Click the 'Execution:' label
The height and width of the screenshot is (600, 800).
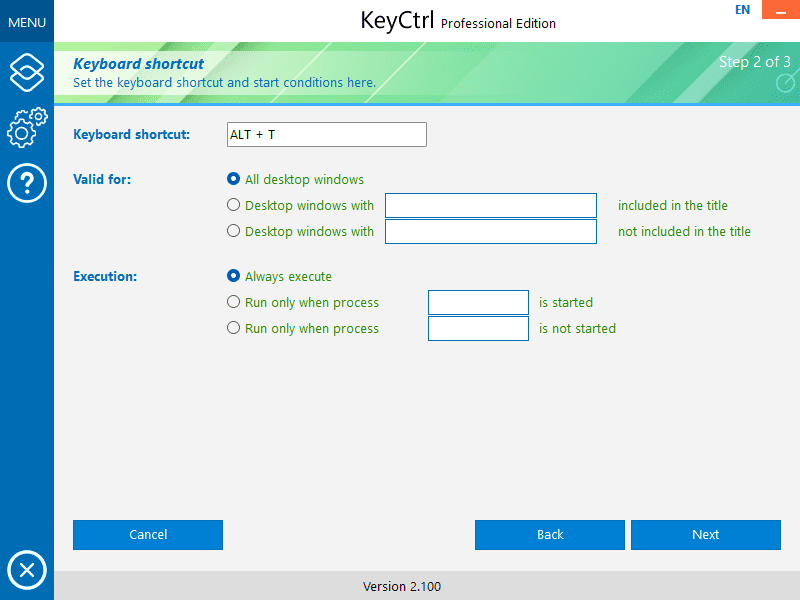[x=105, y=276]
